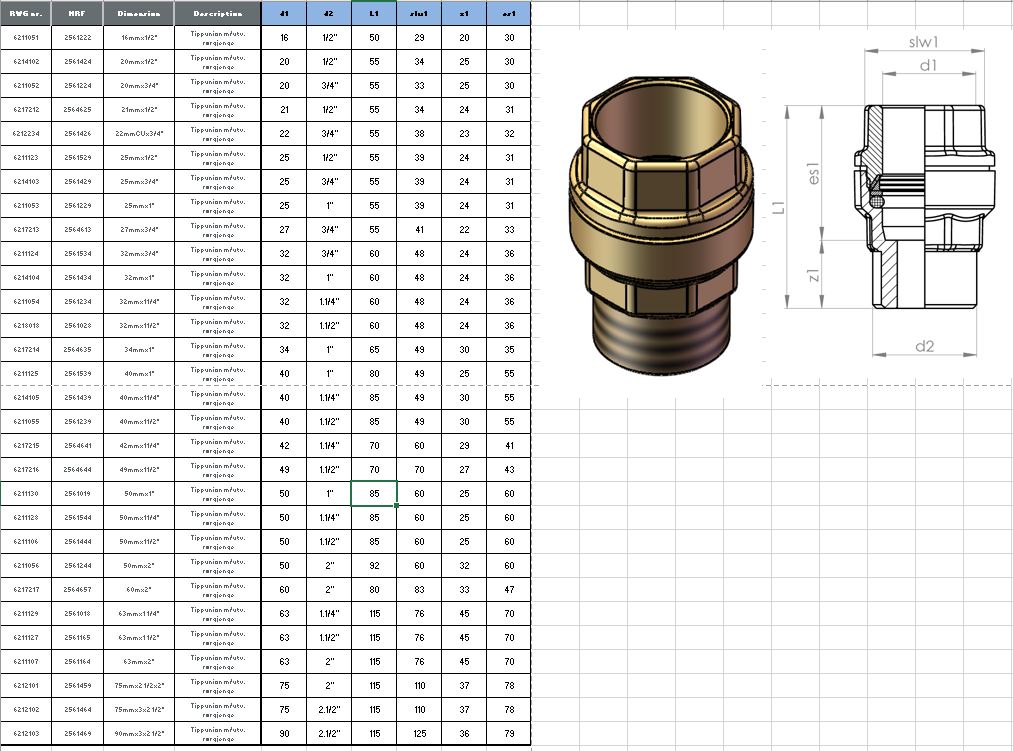Select the '50mmx2"' dimension cell

point(138,566)
